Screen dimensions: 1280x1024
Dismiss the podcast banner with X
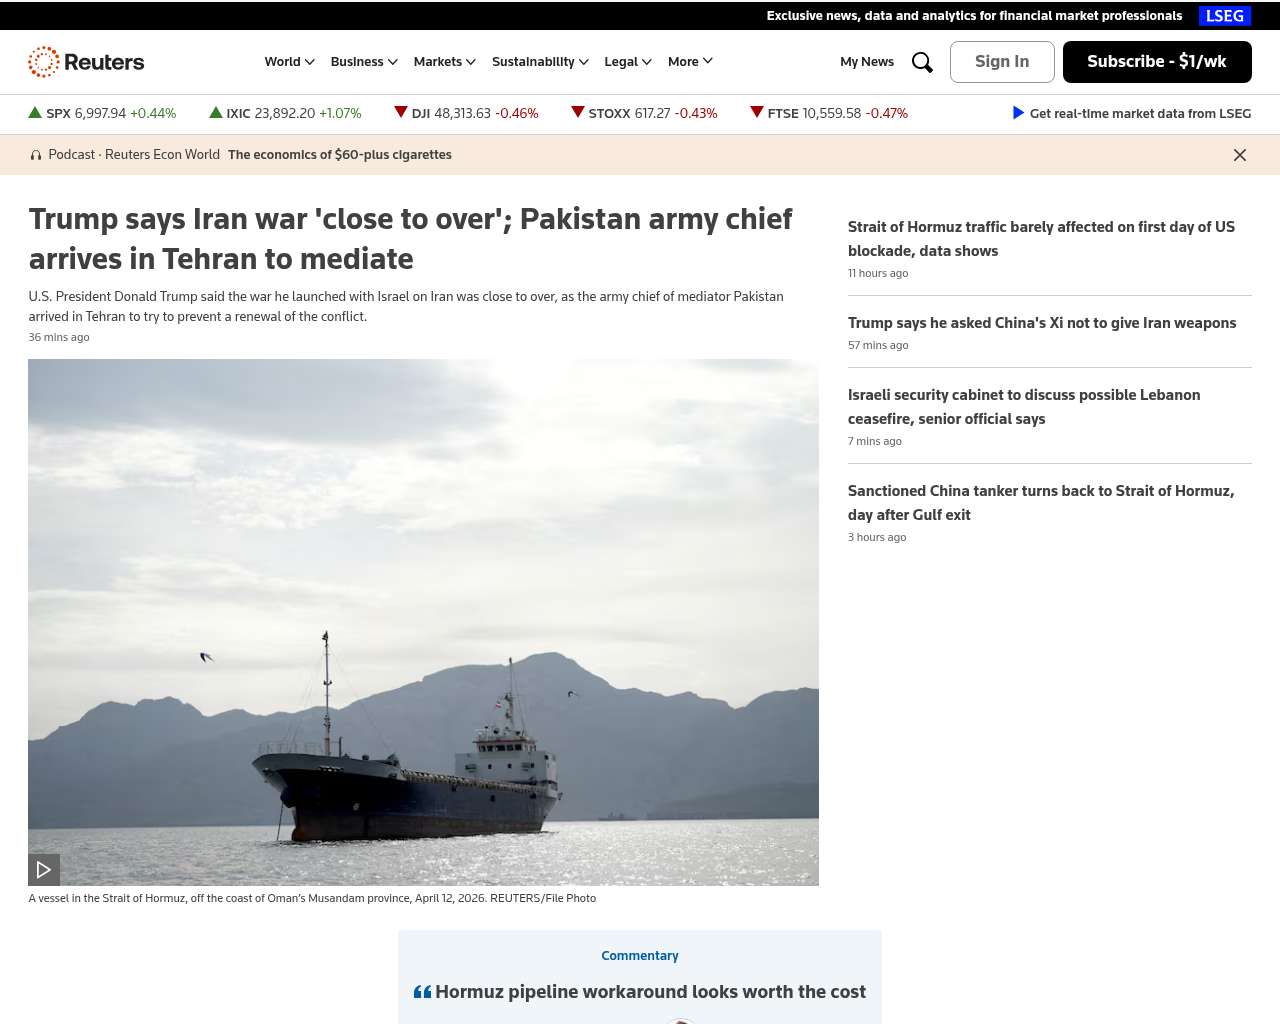pos(1240,155)
